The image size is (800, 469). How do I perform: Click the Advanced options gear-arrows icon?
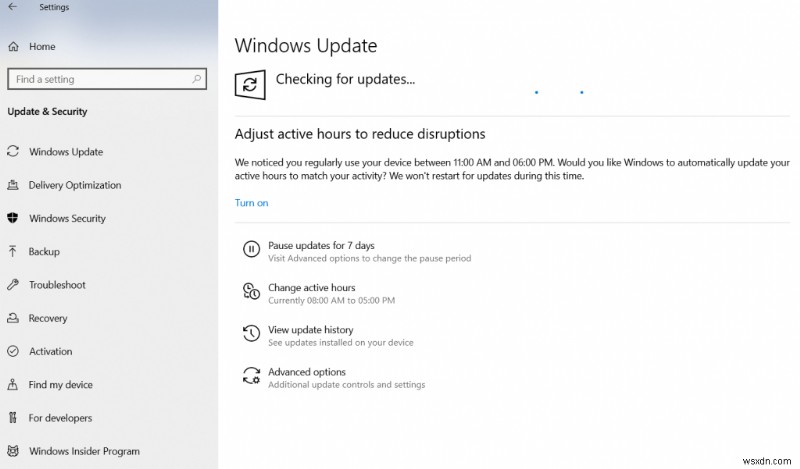pos(251,376)
